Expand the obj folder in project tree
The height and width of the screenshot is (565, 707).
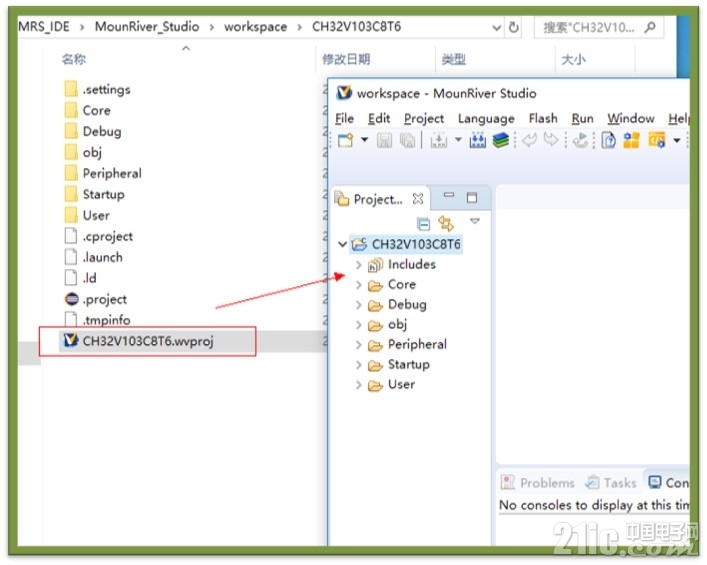coord(358,325)
